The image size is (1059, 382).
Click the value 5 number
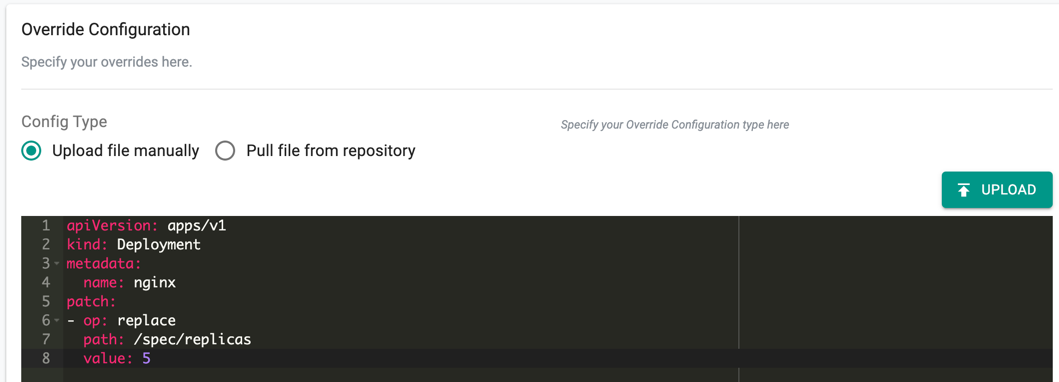pos(147,358)
